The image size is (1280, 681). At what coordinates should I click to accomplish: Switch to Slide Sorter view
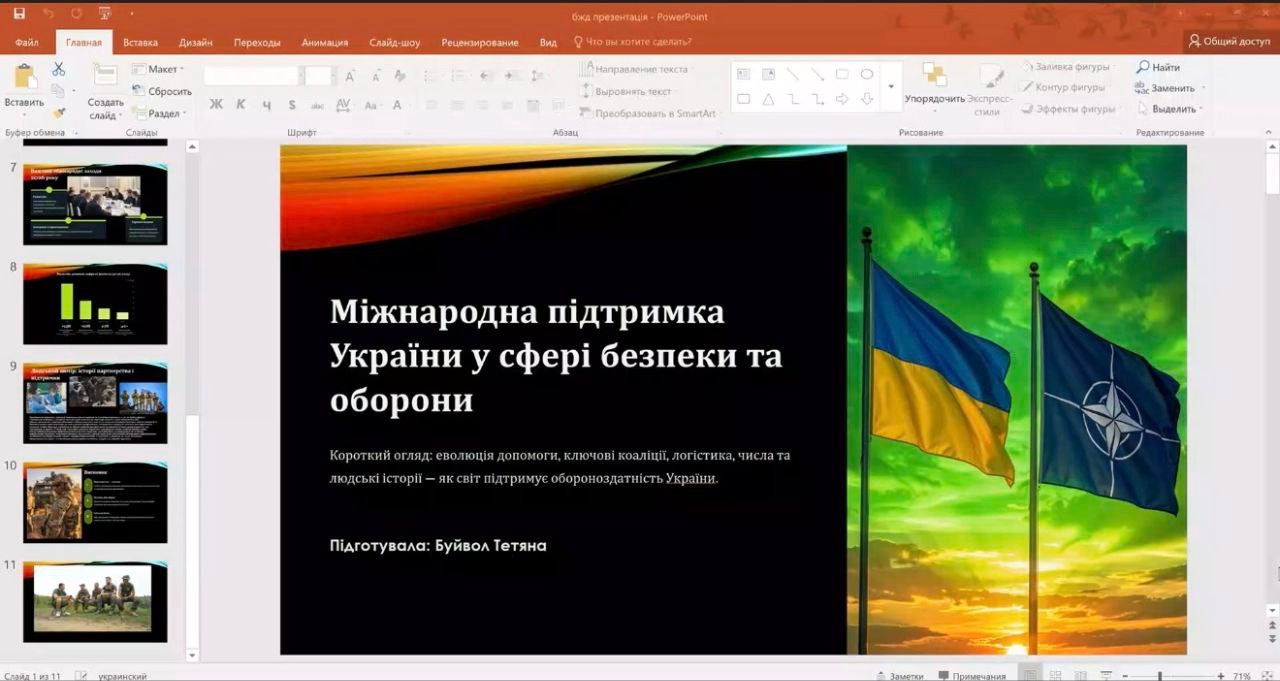pos(1055,676)
